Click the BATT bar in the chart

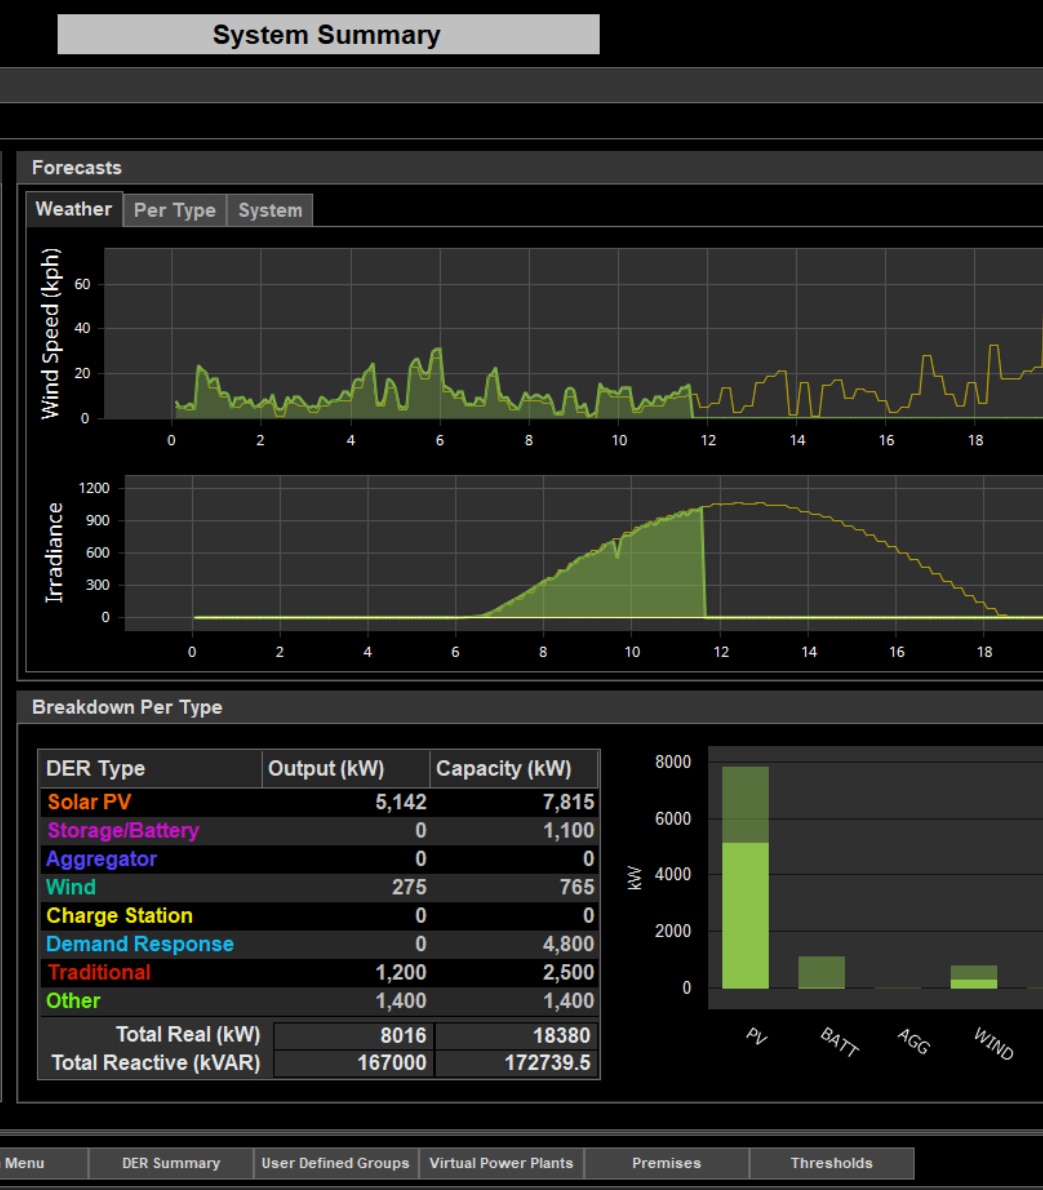point(821,972)
